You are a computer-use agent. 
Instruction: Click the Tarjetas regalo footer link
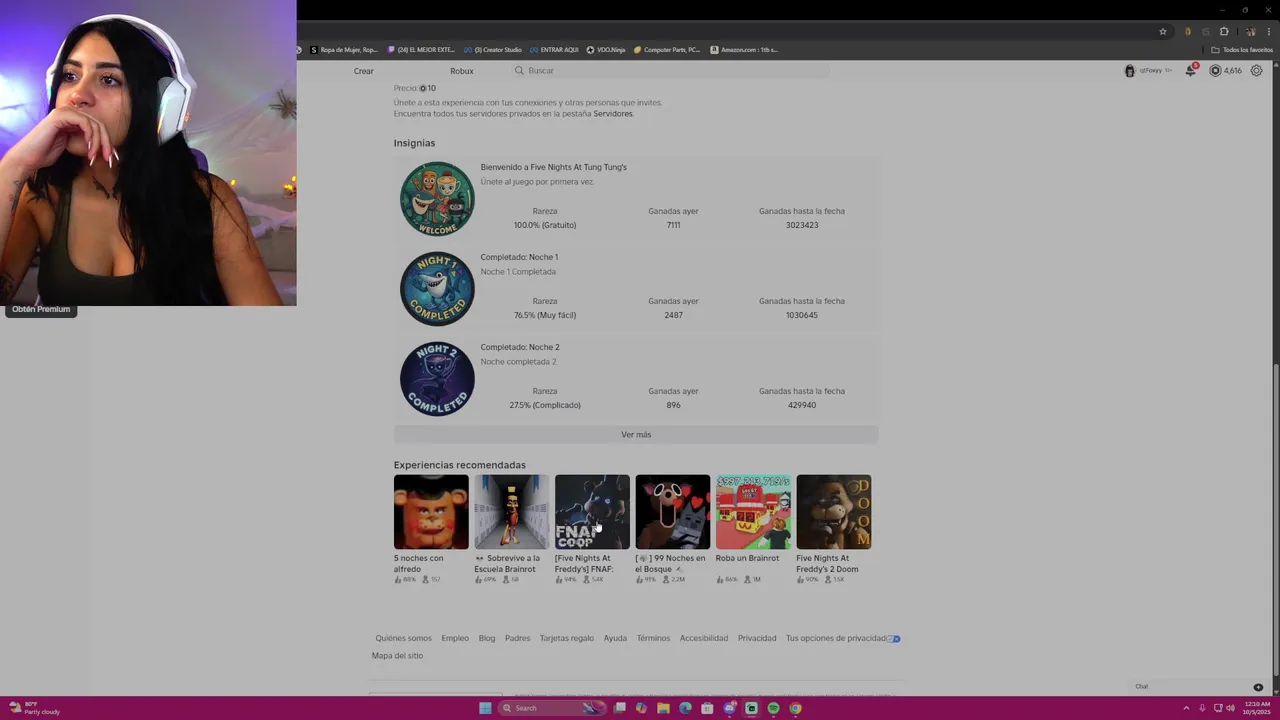point(567,638)
